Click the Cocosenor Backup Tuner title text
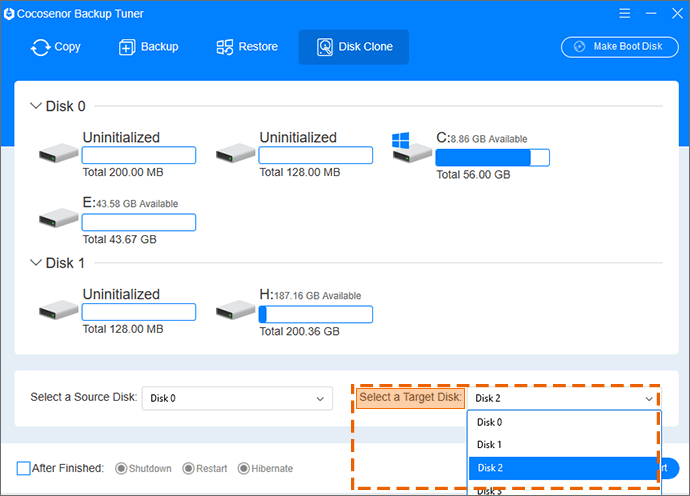Screen dimensions: 690x496 (80, 14)
